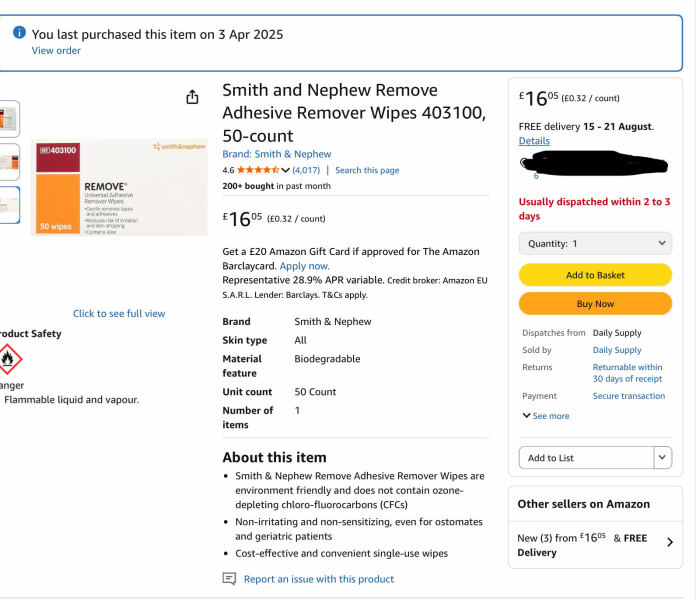Click the 200+ bought in past month text

coord(277,186)
